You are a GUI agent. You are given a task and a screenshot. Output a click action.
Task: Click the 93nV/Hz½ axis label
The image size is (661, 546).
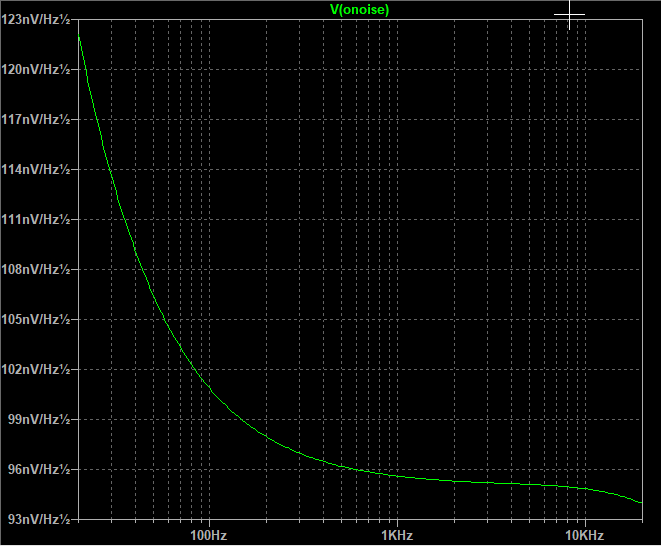(x=39, y=519)
